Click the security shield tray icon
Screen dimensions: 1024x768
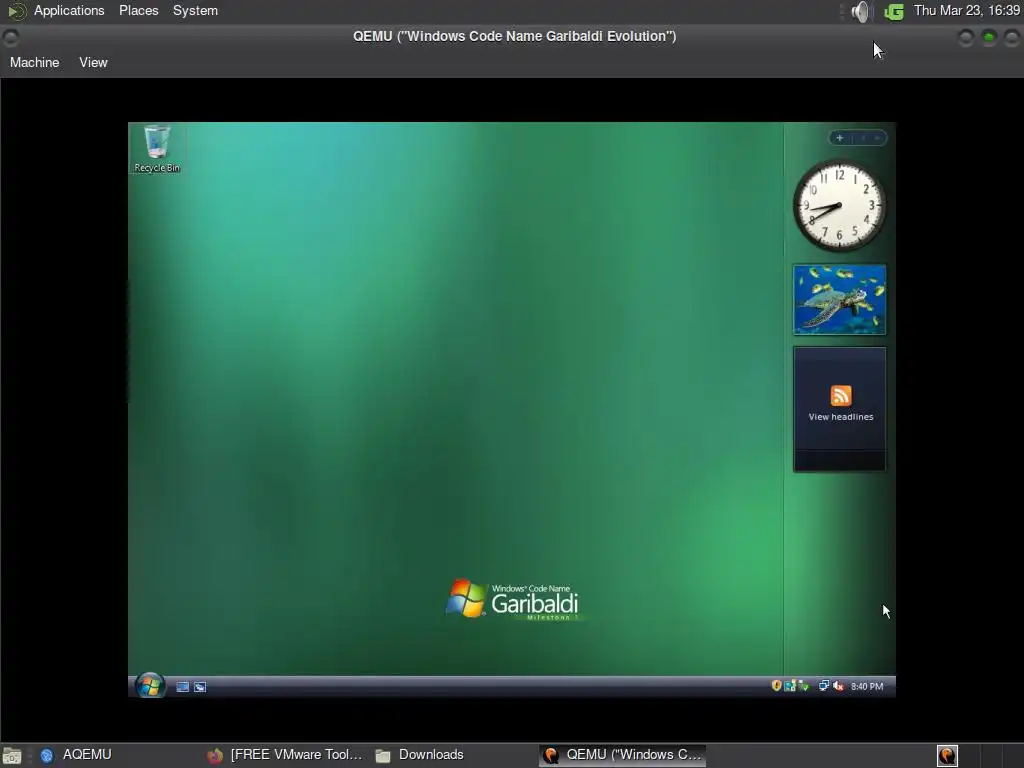[776, 685]
